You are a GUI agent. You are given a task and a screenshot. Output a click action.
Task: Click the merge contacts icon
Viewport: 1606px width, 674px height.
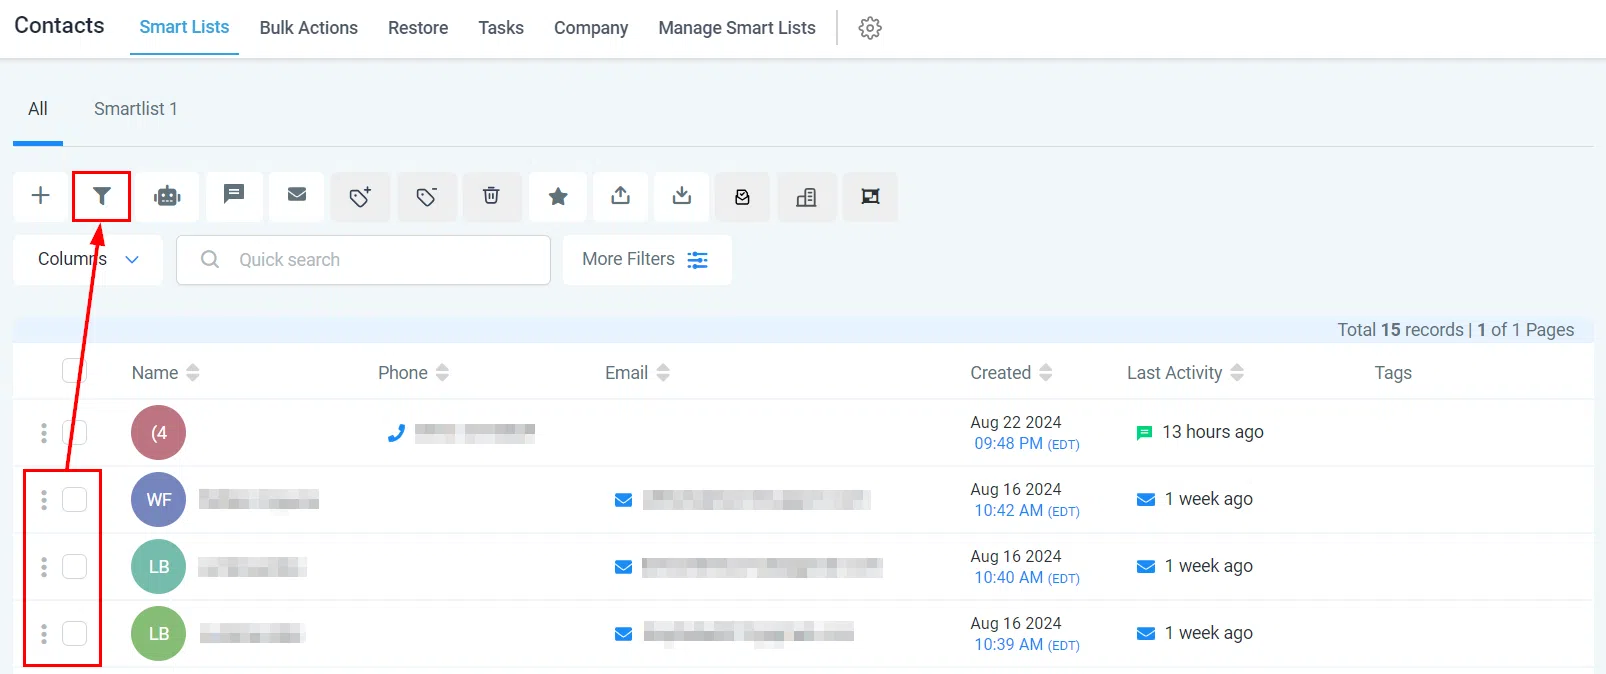point(870,196)
